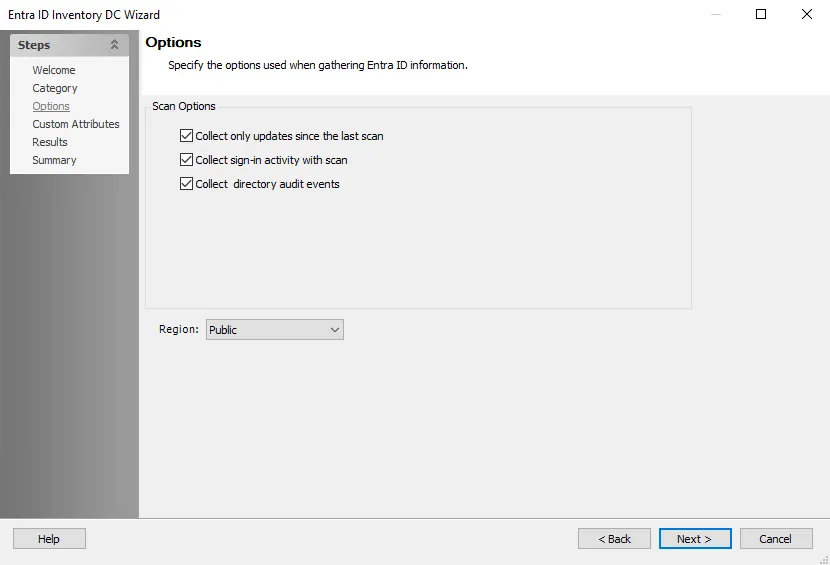Click the Steps panel header
This screenshot has height=565, width=830.
[x=69, y=45]
